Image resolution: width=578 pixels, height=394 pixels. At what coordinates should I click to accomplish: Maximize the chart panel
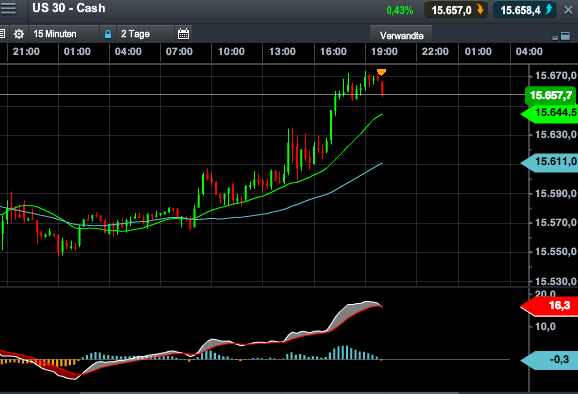coord(565,36)
